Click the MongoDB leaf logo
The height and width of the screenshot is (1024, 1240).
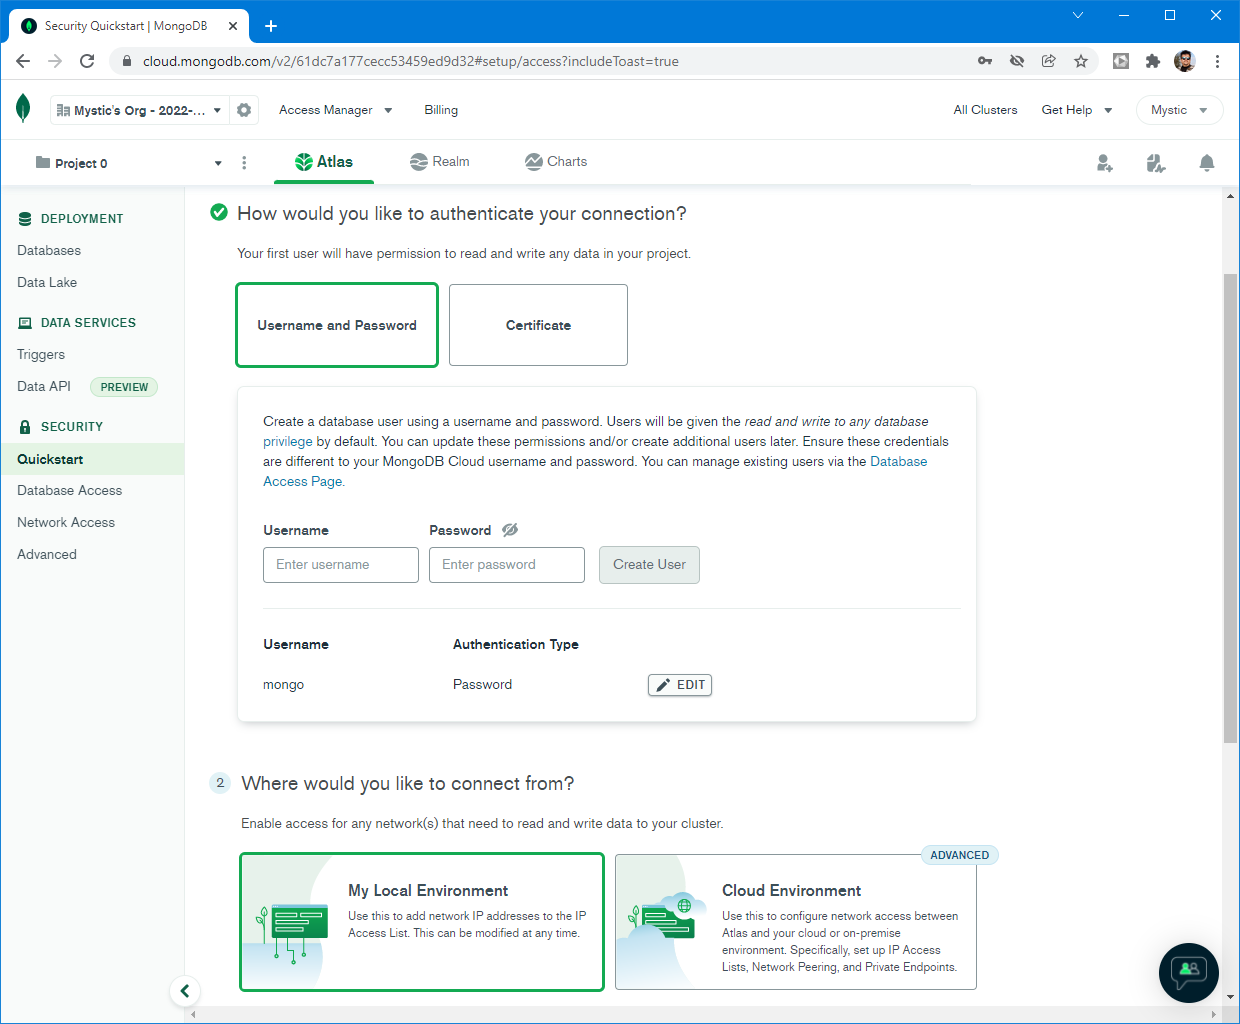pyautogui.click(x=23, y=109)
